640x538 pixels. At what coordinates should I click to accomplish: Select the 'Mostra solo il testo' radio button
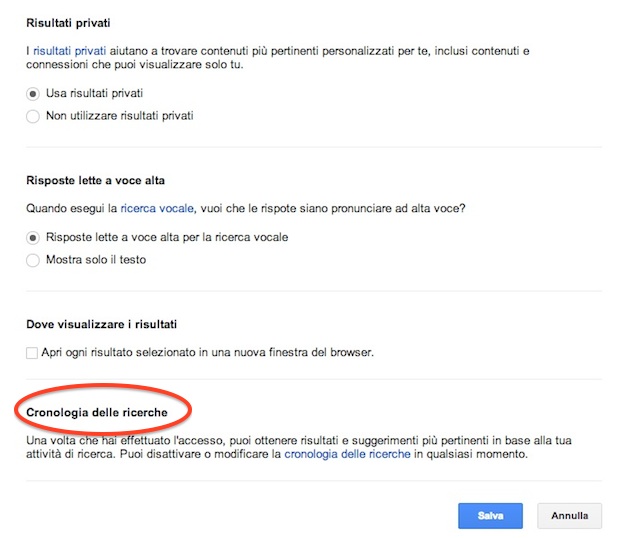(33, 260)
